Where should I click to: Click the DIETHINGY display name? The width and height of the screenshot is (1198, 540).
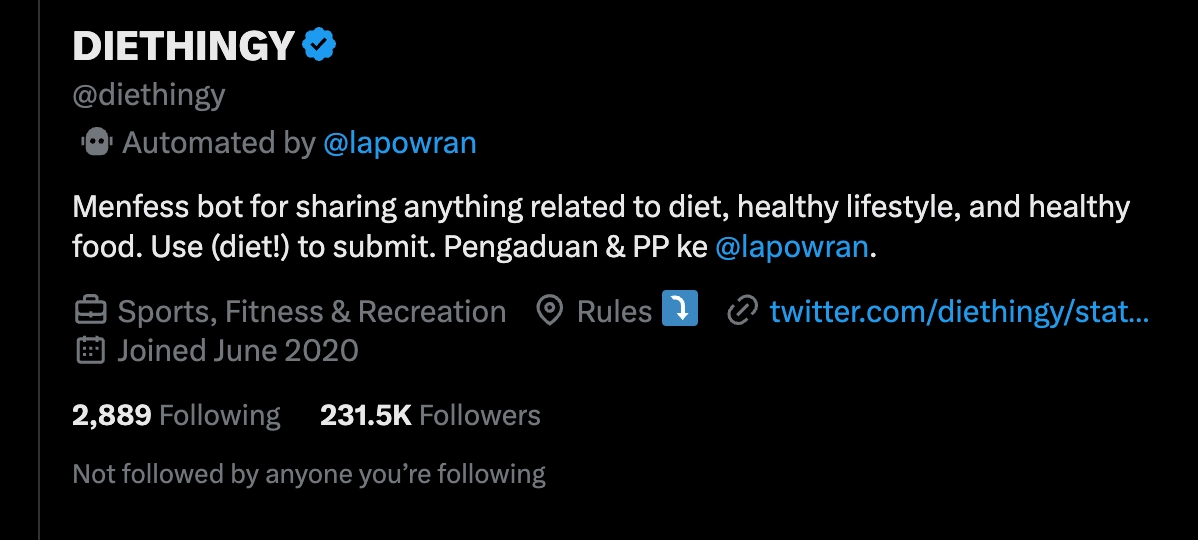tap(183, 46)
